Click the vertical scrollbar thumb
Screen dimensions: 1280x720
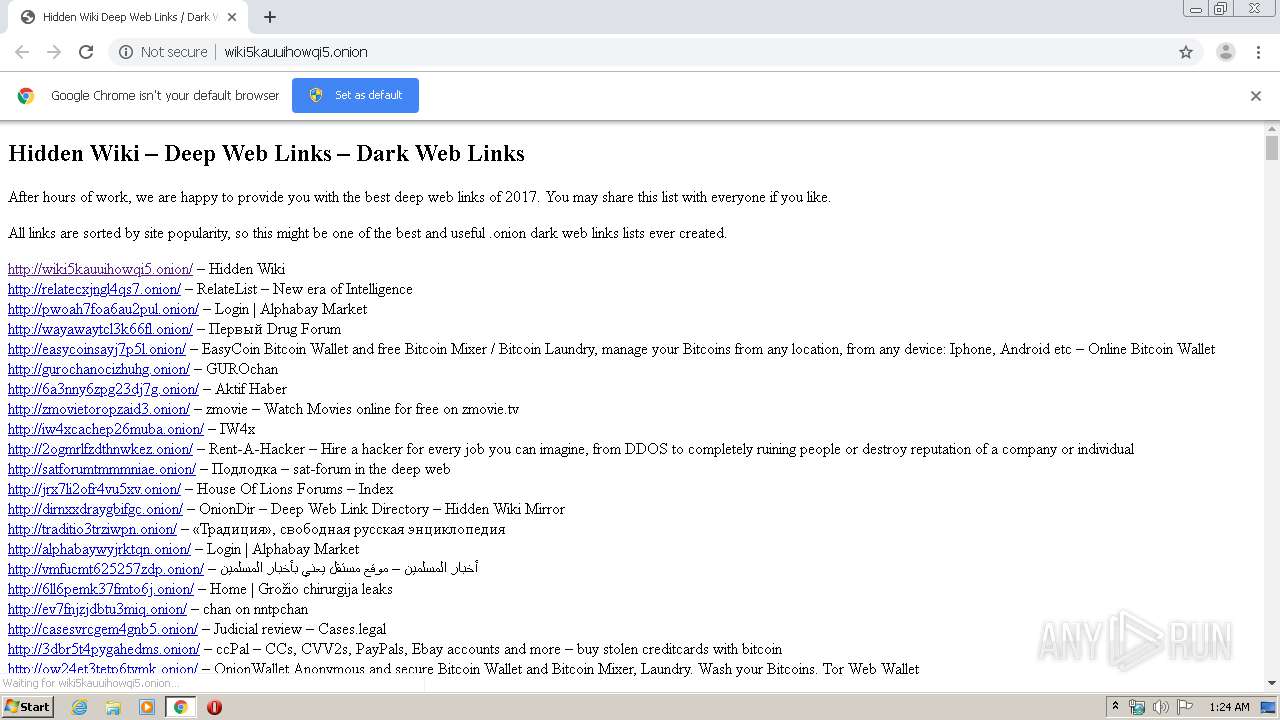[x=1272, y=148]
